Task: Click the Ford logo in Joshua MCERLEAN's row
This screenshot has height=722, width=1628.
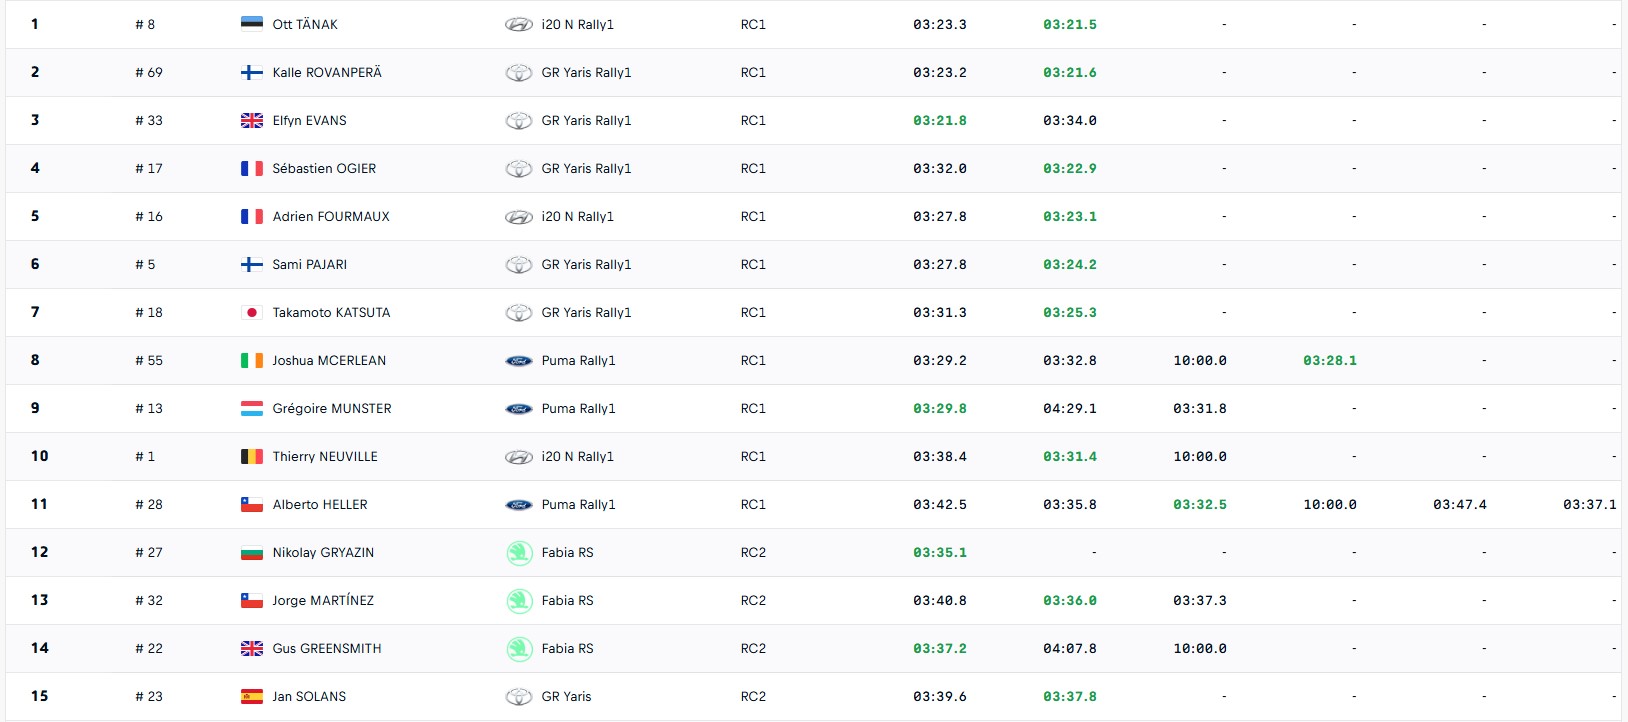Action: coord(519,361)
